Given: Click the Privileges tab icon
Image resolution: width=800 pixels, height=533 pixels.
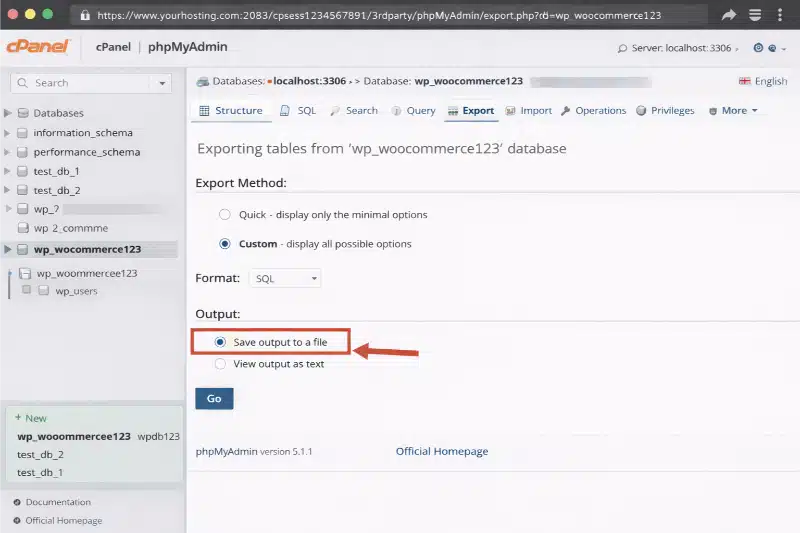Looking at the screenshot, I should tap(641, 111).
